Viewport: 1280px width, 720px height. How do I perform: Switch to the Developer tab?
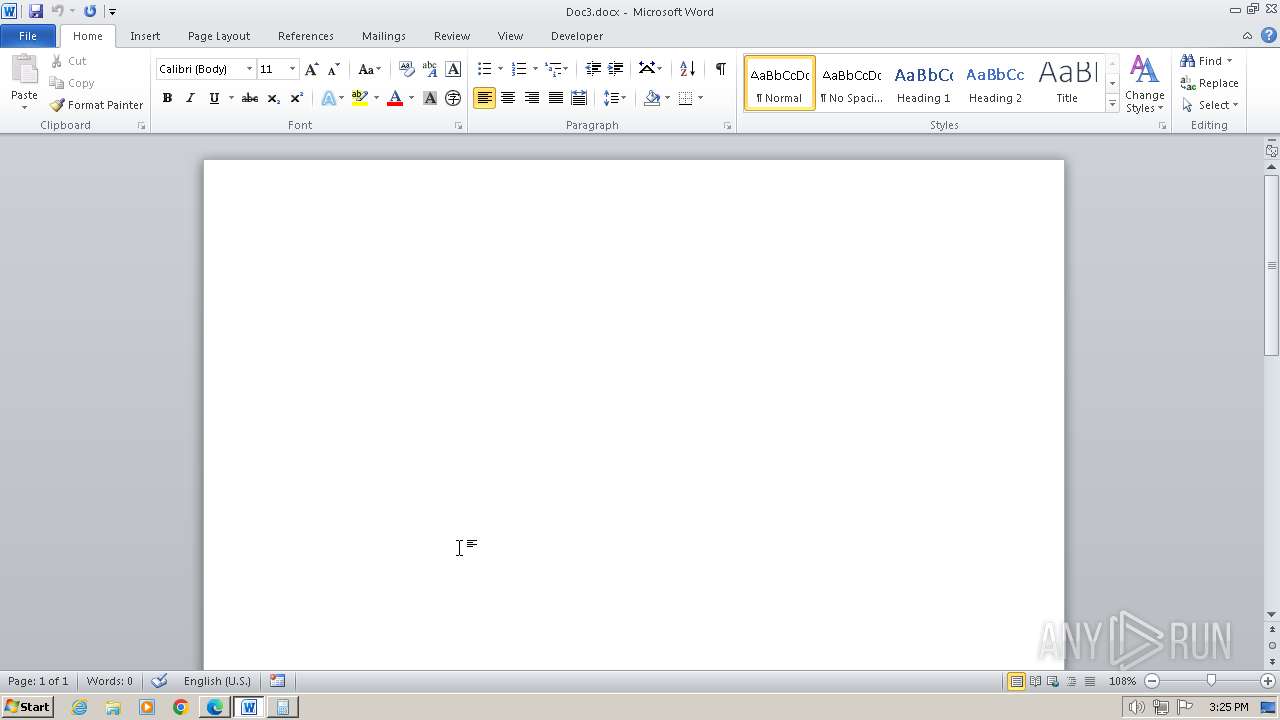(x=577, y=36)
